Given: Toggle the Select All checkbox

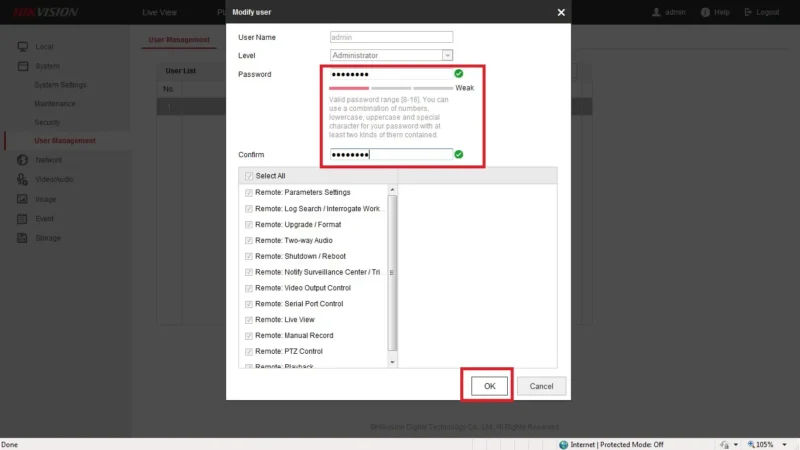Looking at the screenshot, I should pos(248,176).
